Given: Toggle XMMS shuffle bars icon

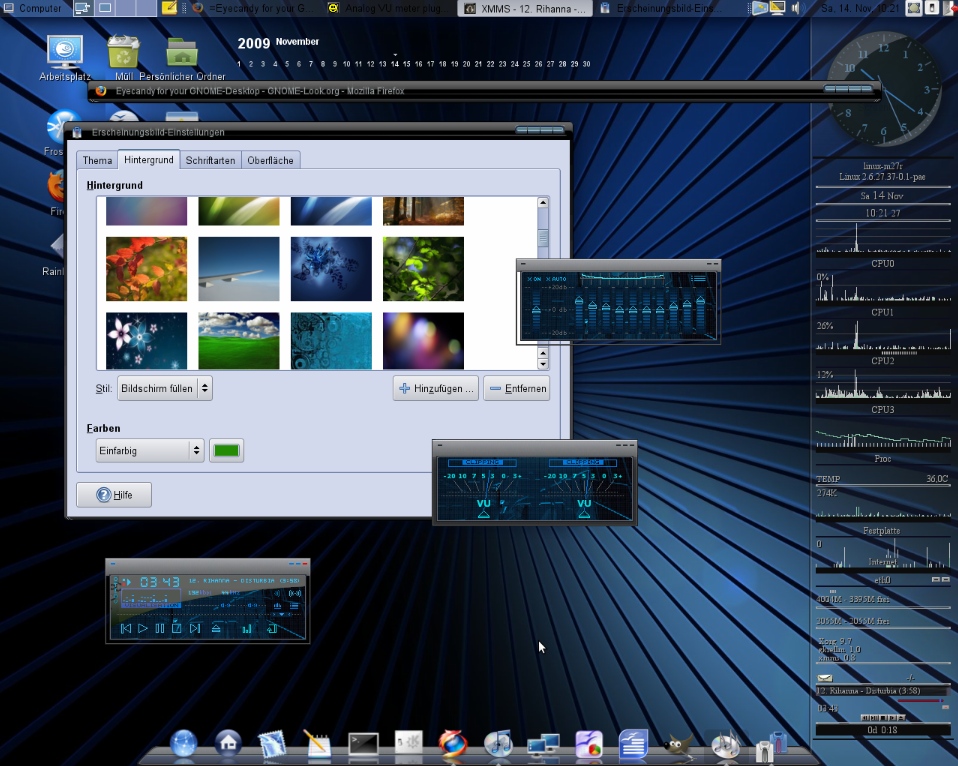Looking at the screenshot, I should click(x=247, y=629).
